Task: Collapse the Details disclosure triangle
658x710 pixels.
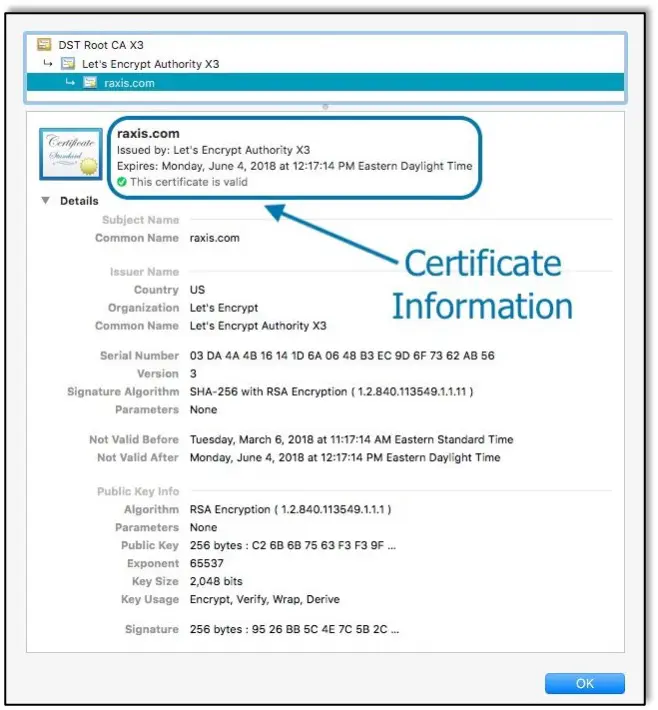Action: tap(45, 200)
